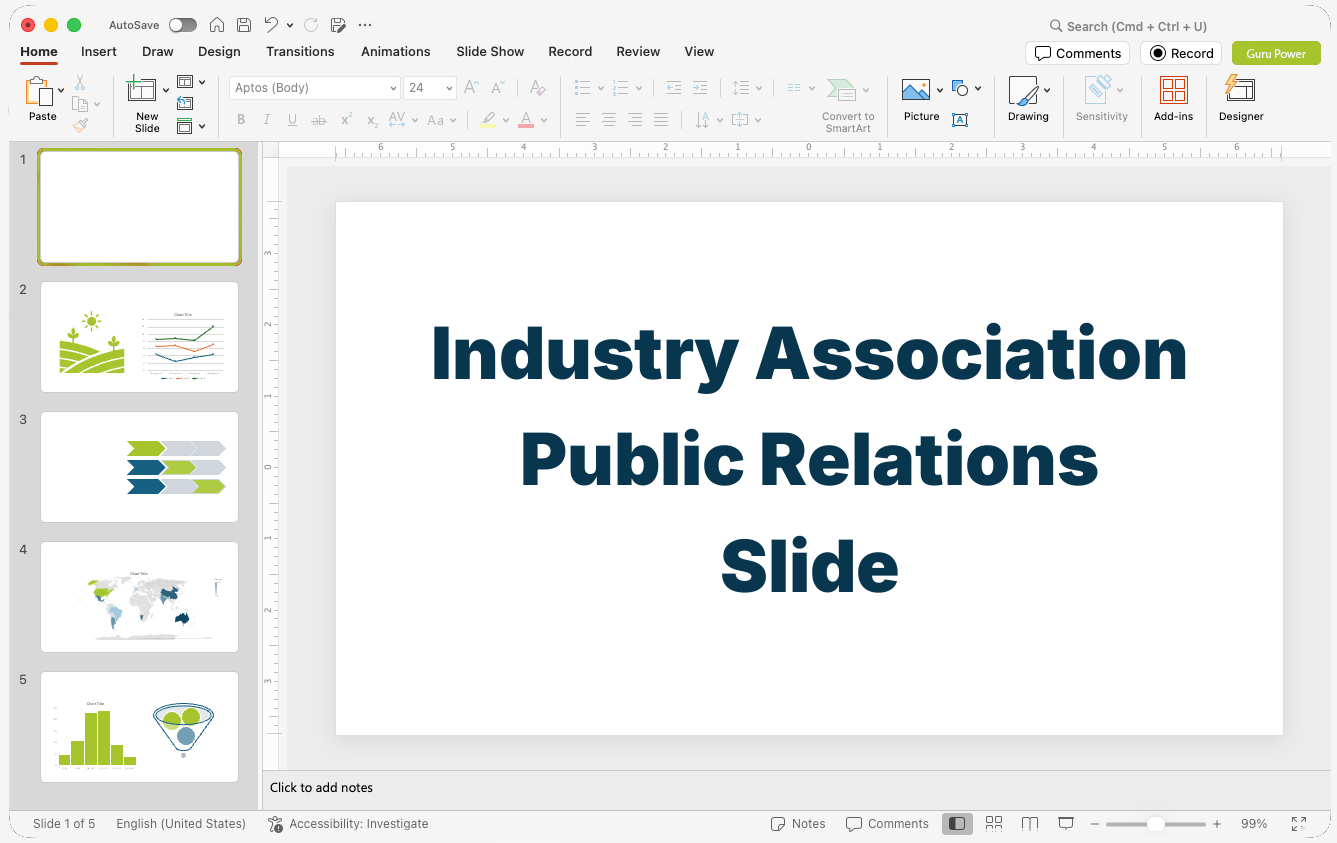Screen dimensions: 1337x843
Task: Toggle Underline formatting
Action: [292, 120]
